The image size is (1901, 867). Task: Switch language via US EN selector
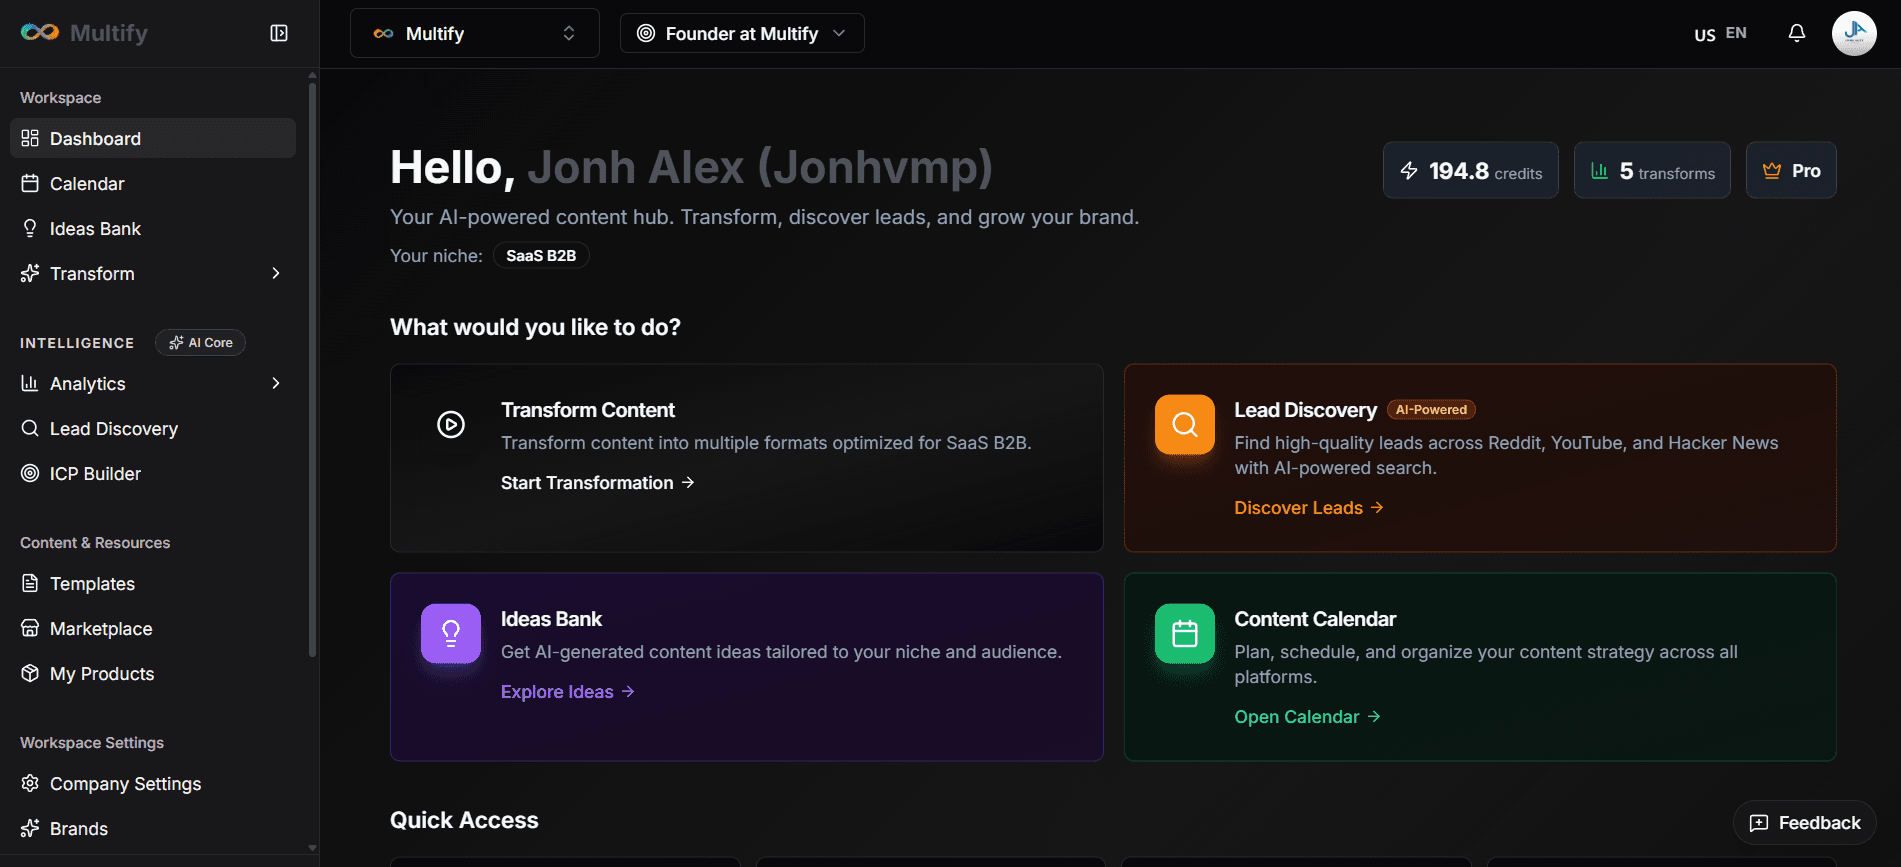point(1720,34)
